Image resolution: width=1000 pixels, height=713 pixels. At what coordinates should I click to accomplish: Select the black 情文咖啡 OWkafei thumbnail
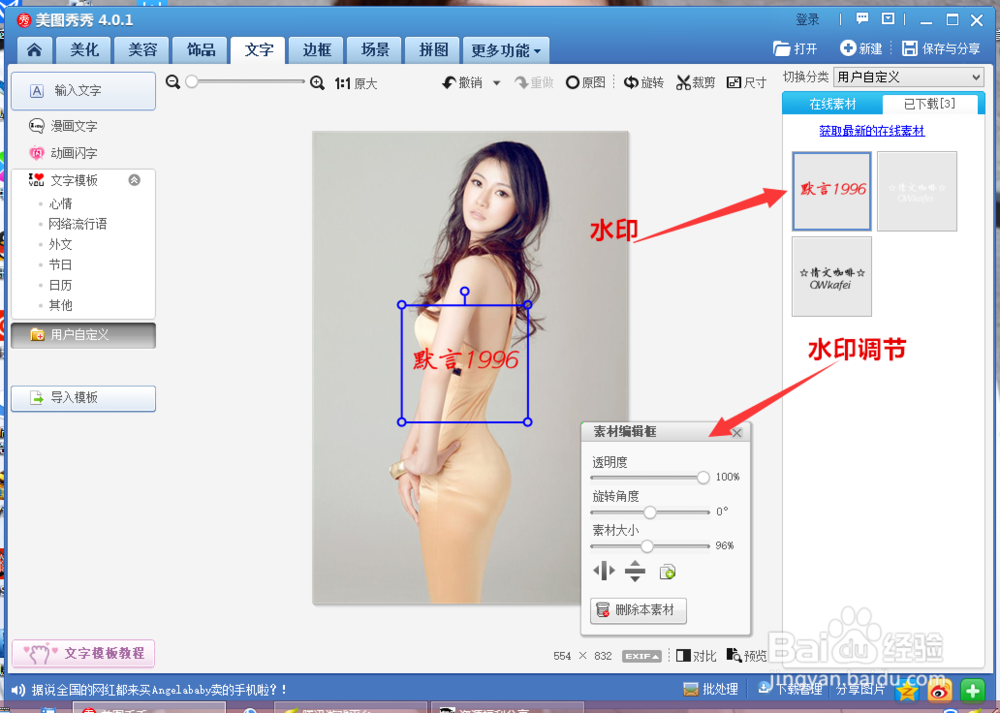tap(832, 276)
